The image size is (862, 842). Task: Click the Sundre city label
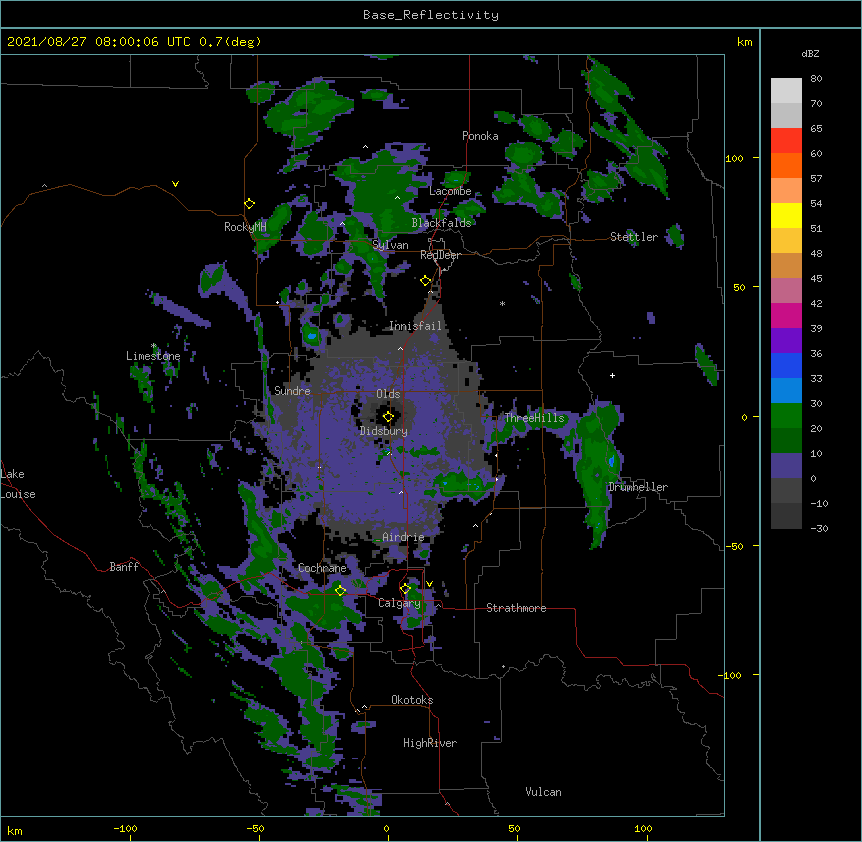[x=292, y=391]
